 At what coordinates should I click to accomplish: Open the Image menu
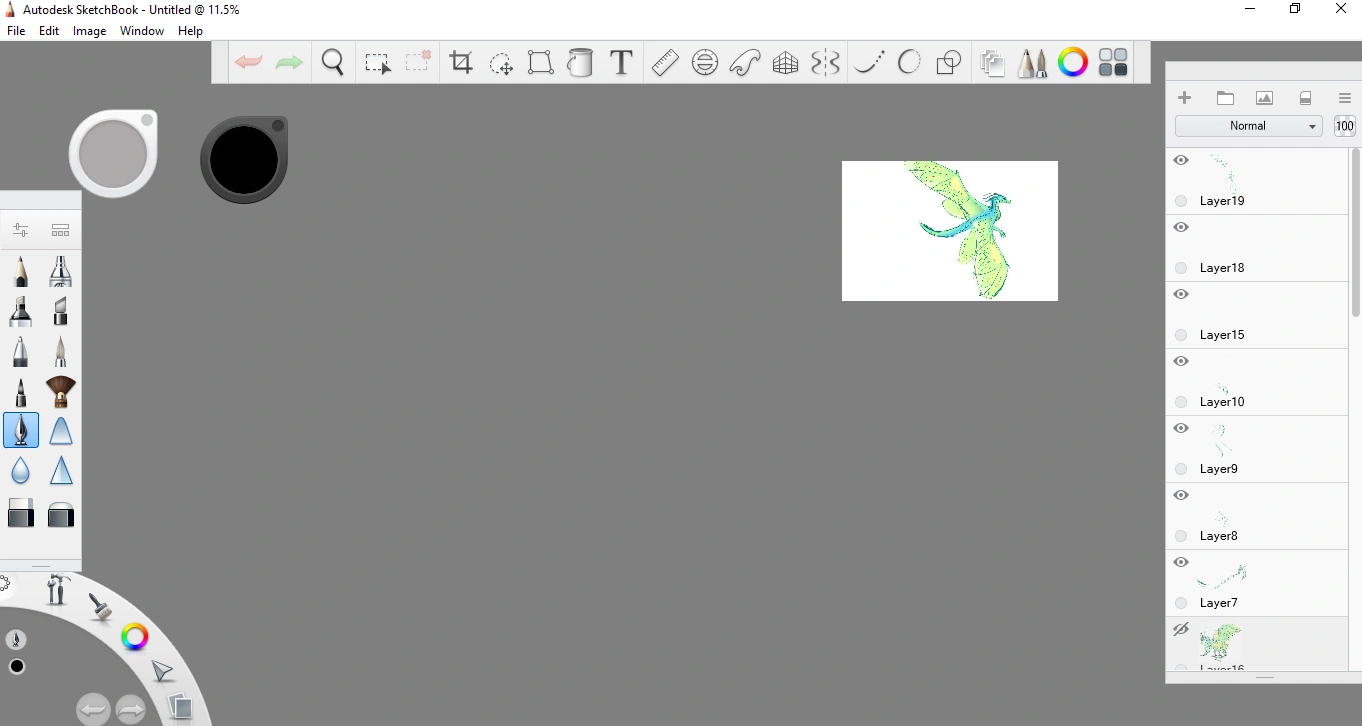tap(89, 31)
